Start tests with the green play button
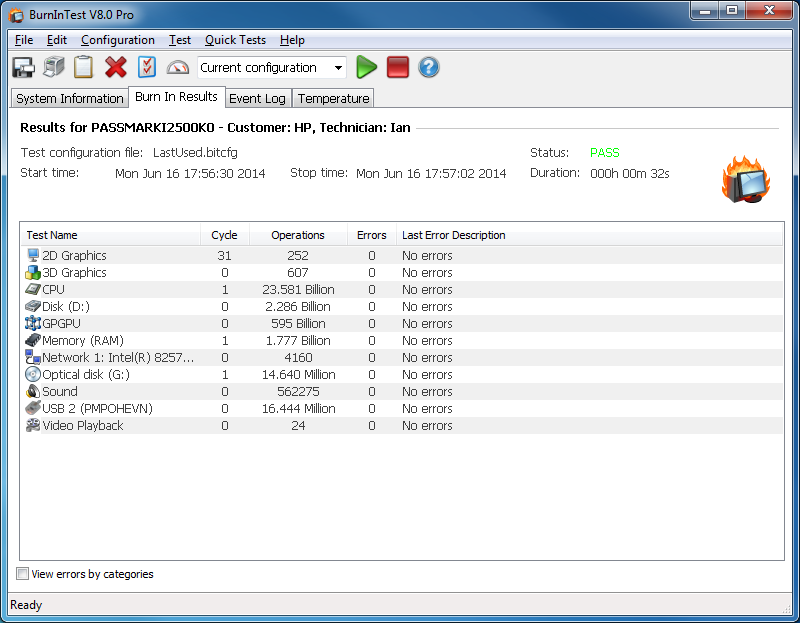This screenshot has width=800, height=623. click(366, 67)
